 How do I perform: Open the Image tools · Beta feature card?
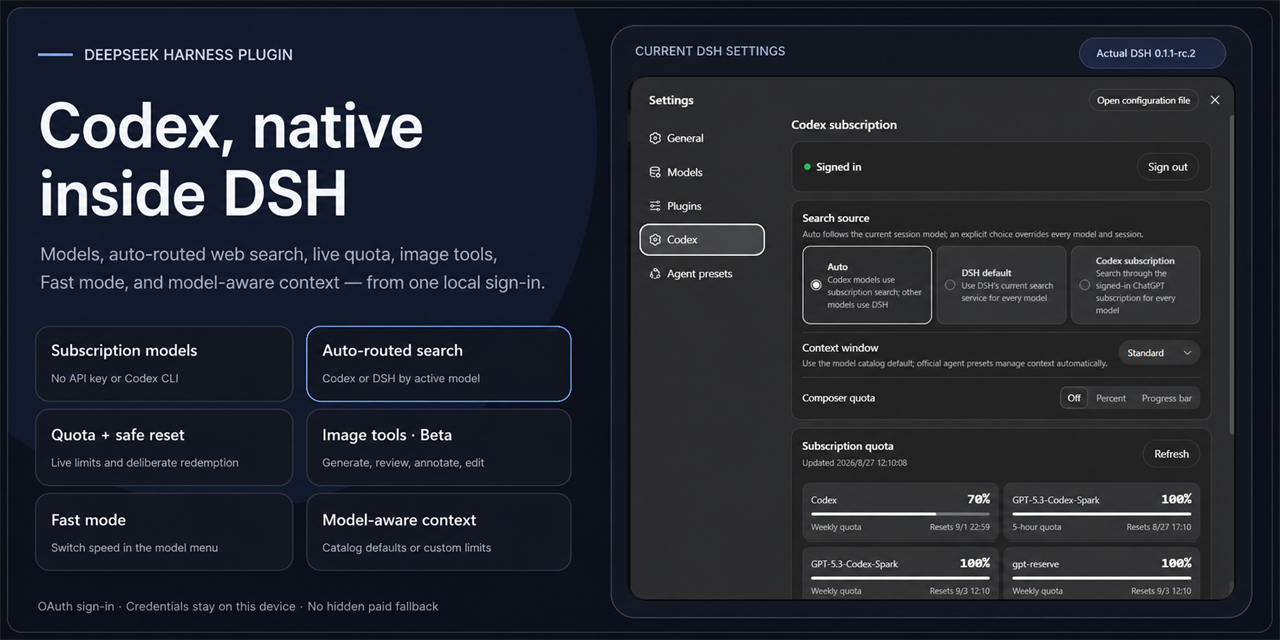point(439,447)
